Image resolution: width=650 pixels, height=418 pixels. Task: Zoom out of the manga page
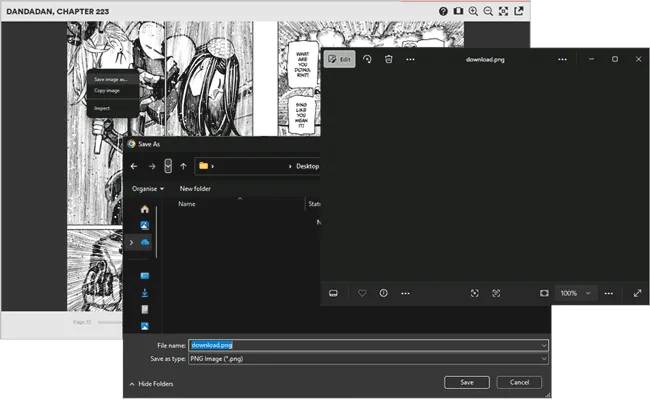pyautogui.click(x=488, y=11)
